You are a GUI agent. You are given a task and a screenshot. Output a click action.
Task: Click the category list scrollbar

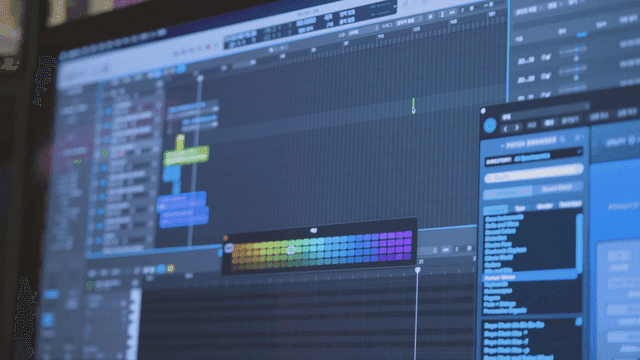(x=579, y=243)
